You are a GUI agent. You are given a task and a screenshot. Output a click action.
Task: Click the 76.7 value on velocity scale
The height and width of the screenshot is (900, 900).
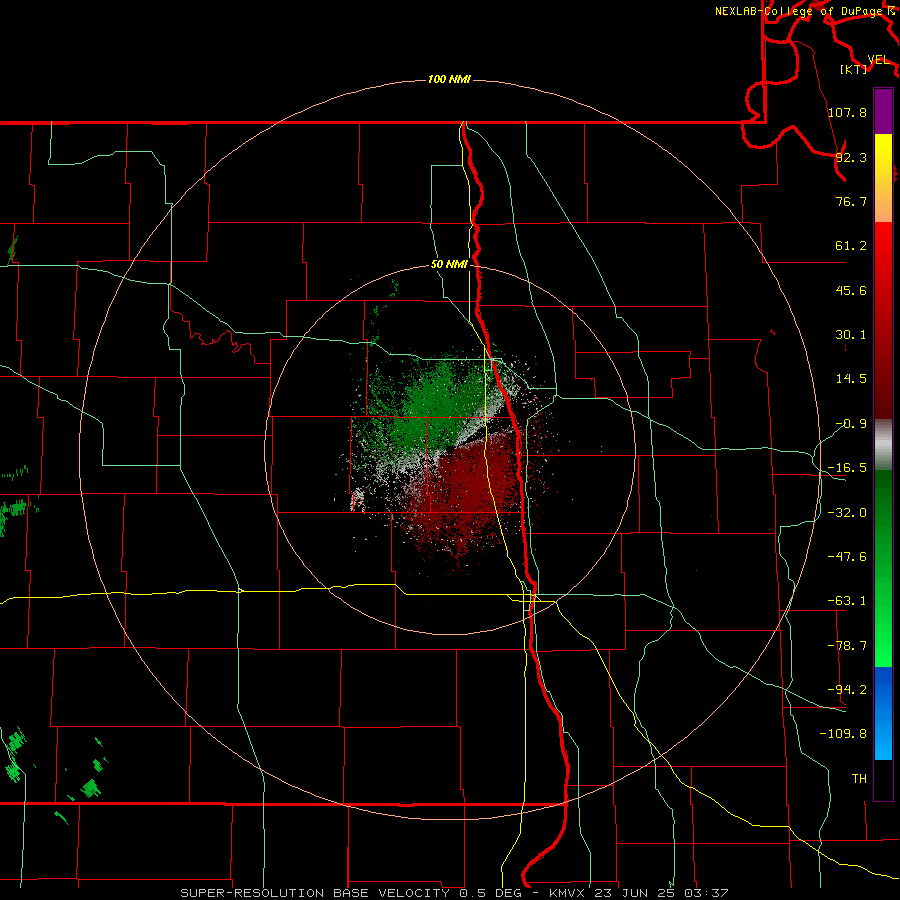(851, 201)
